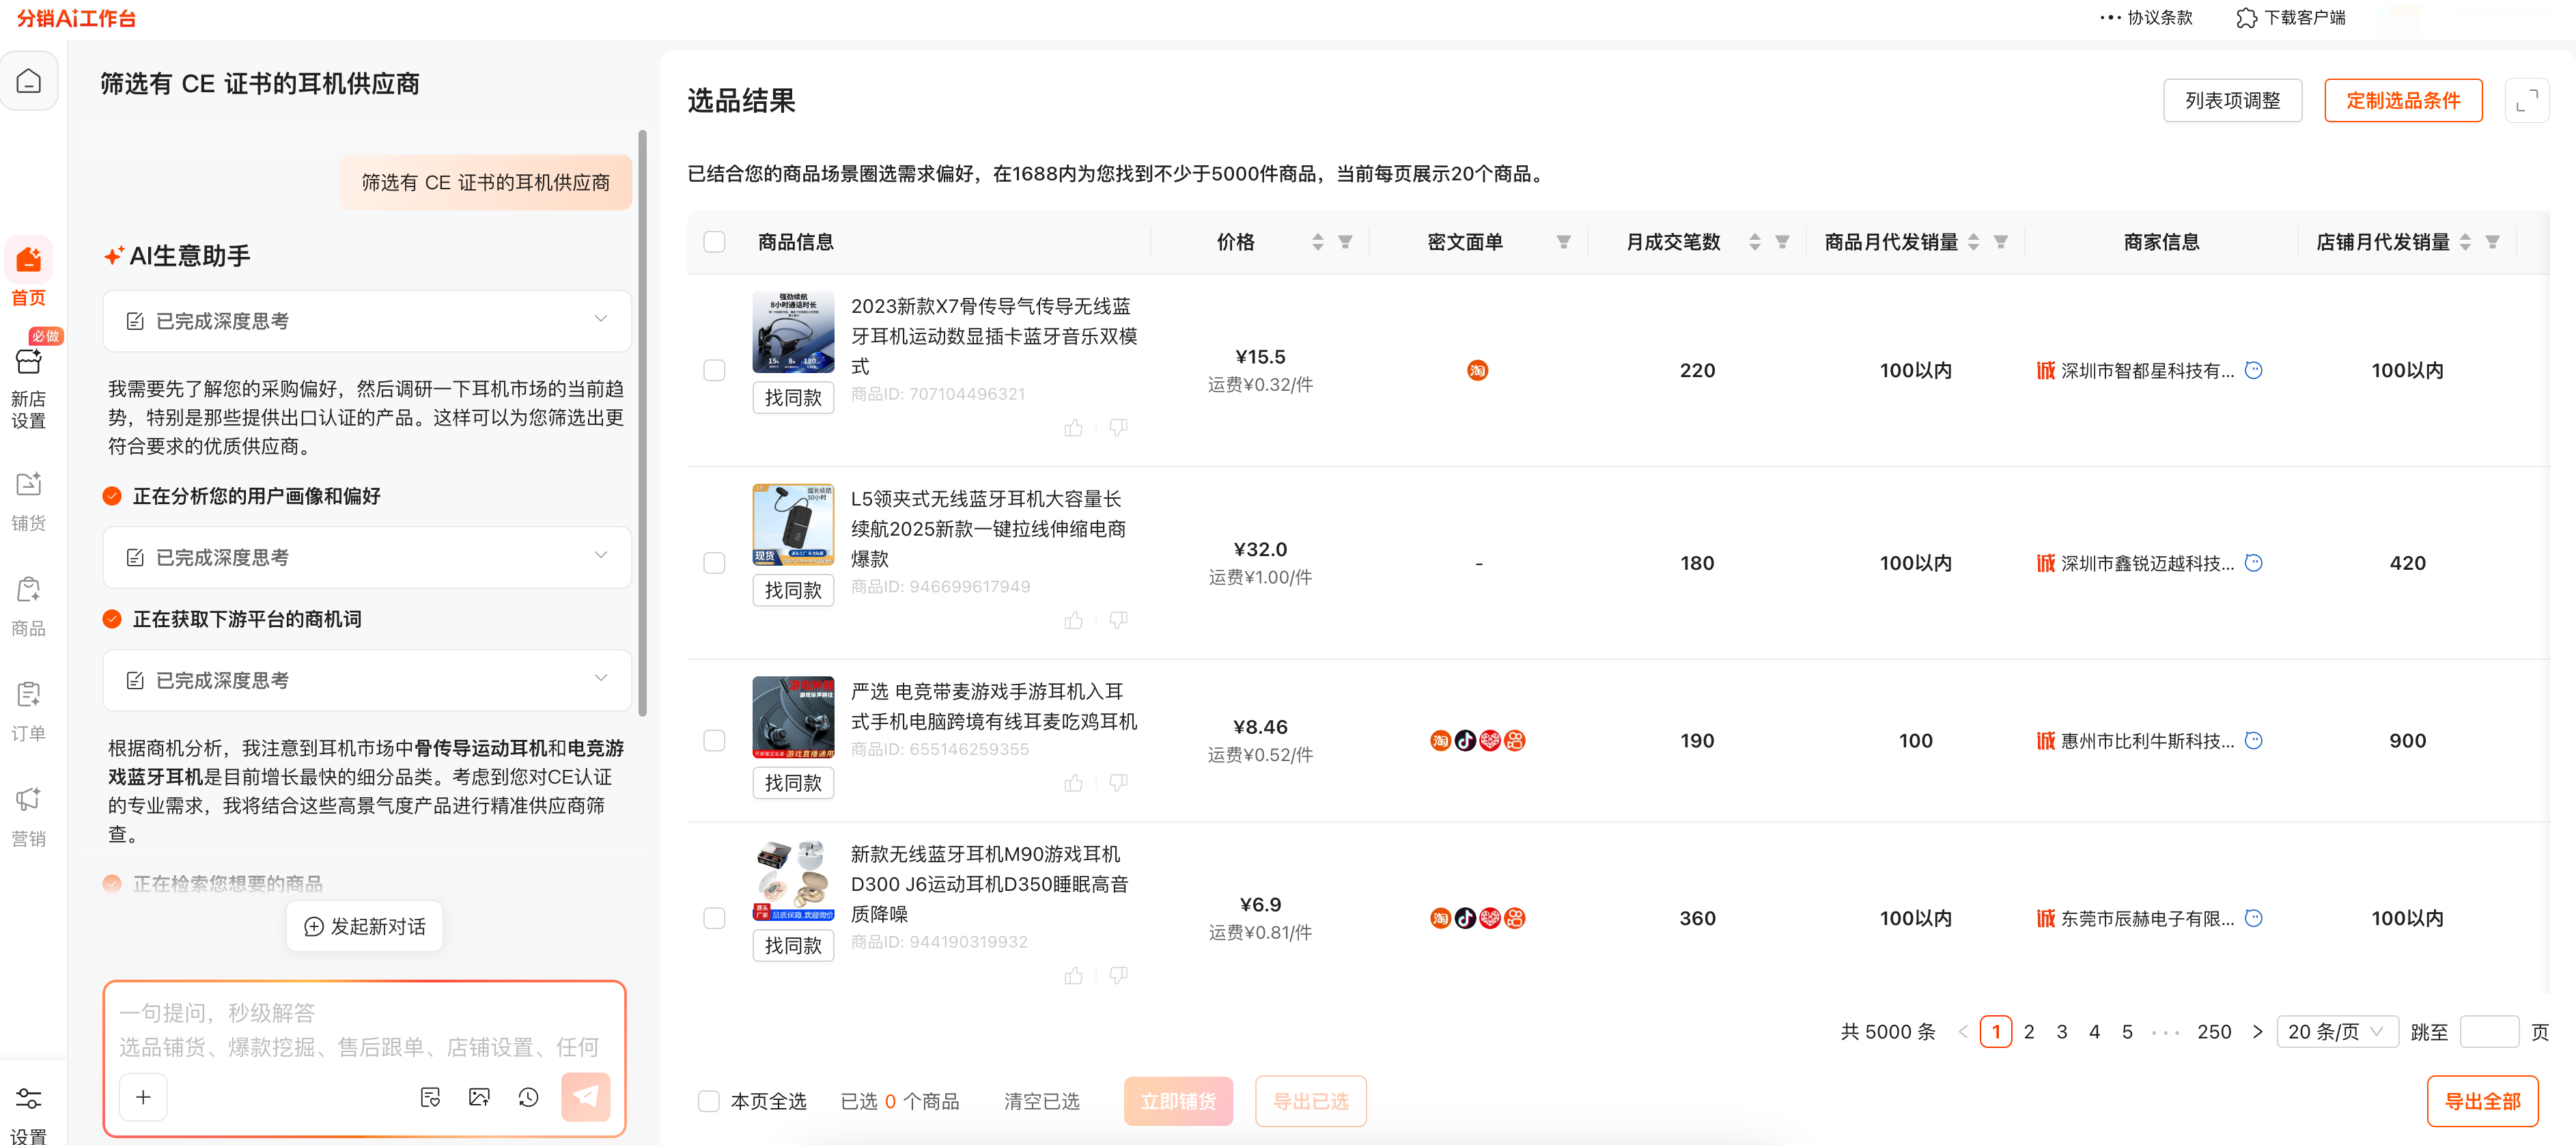Image resolution: width=2576 pixels, height=1145 pixels.
Task: Select the 商品 icon in the sidebar
Action: click(28, 603)
